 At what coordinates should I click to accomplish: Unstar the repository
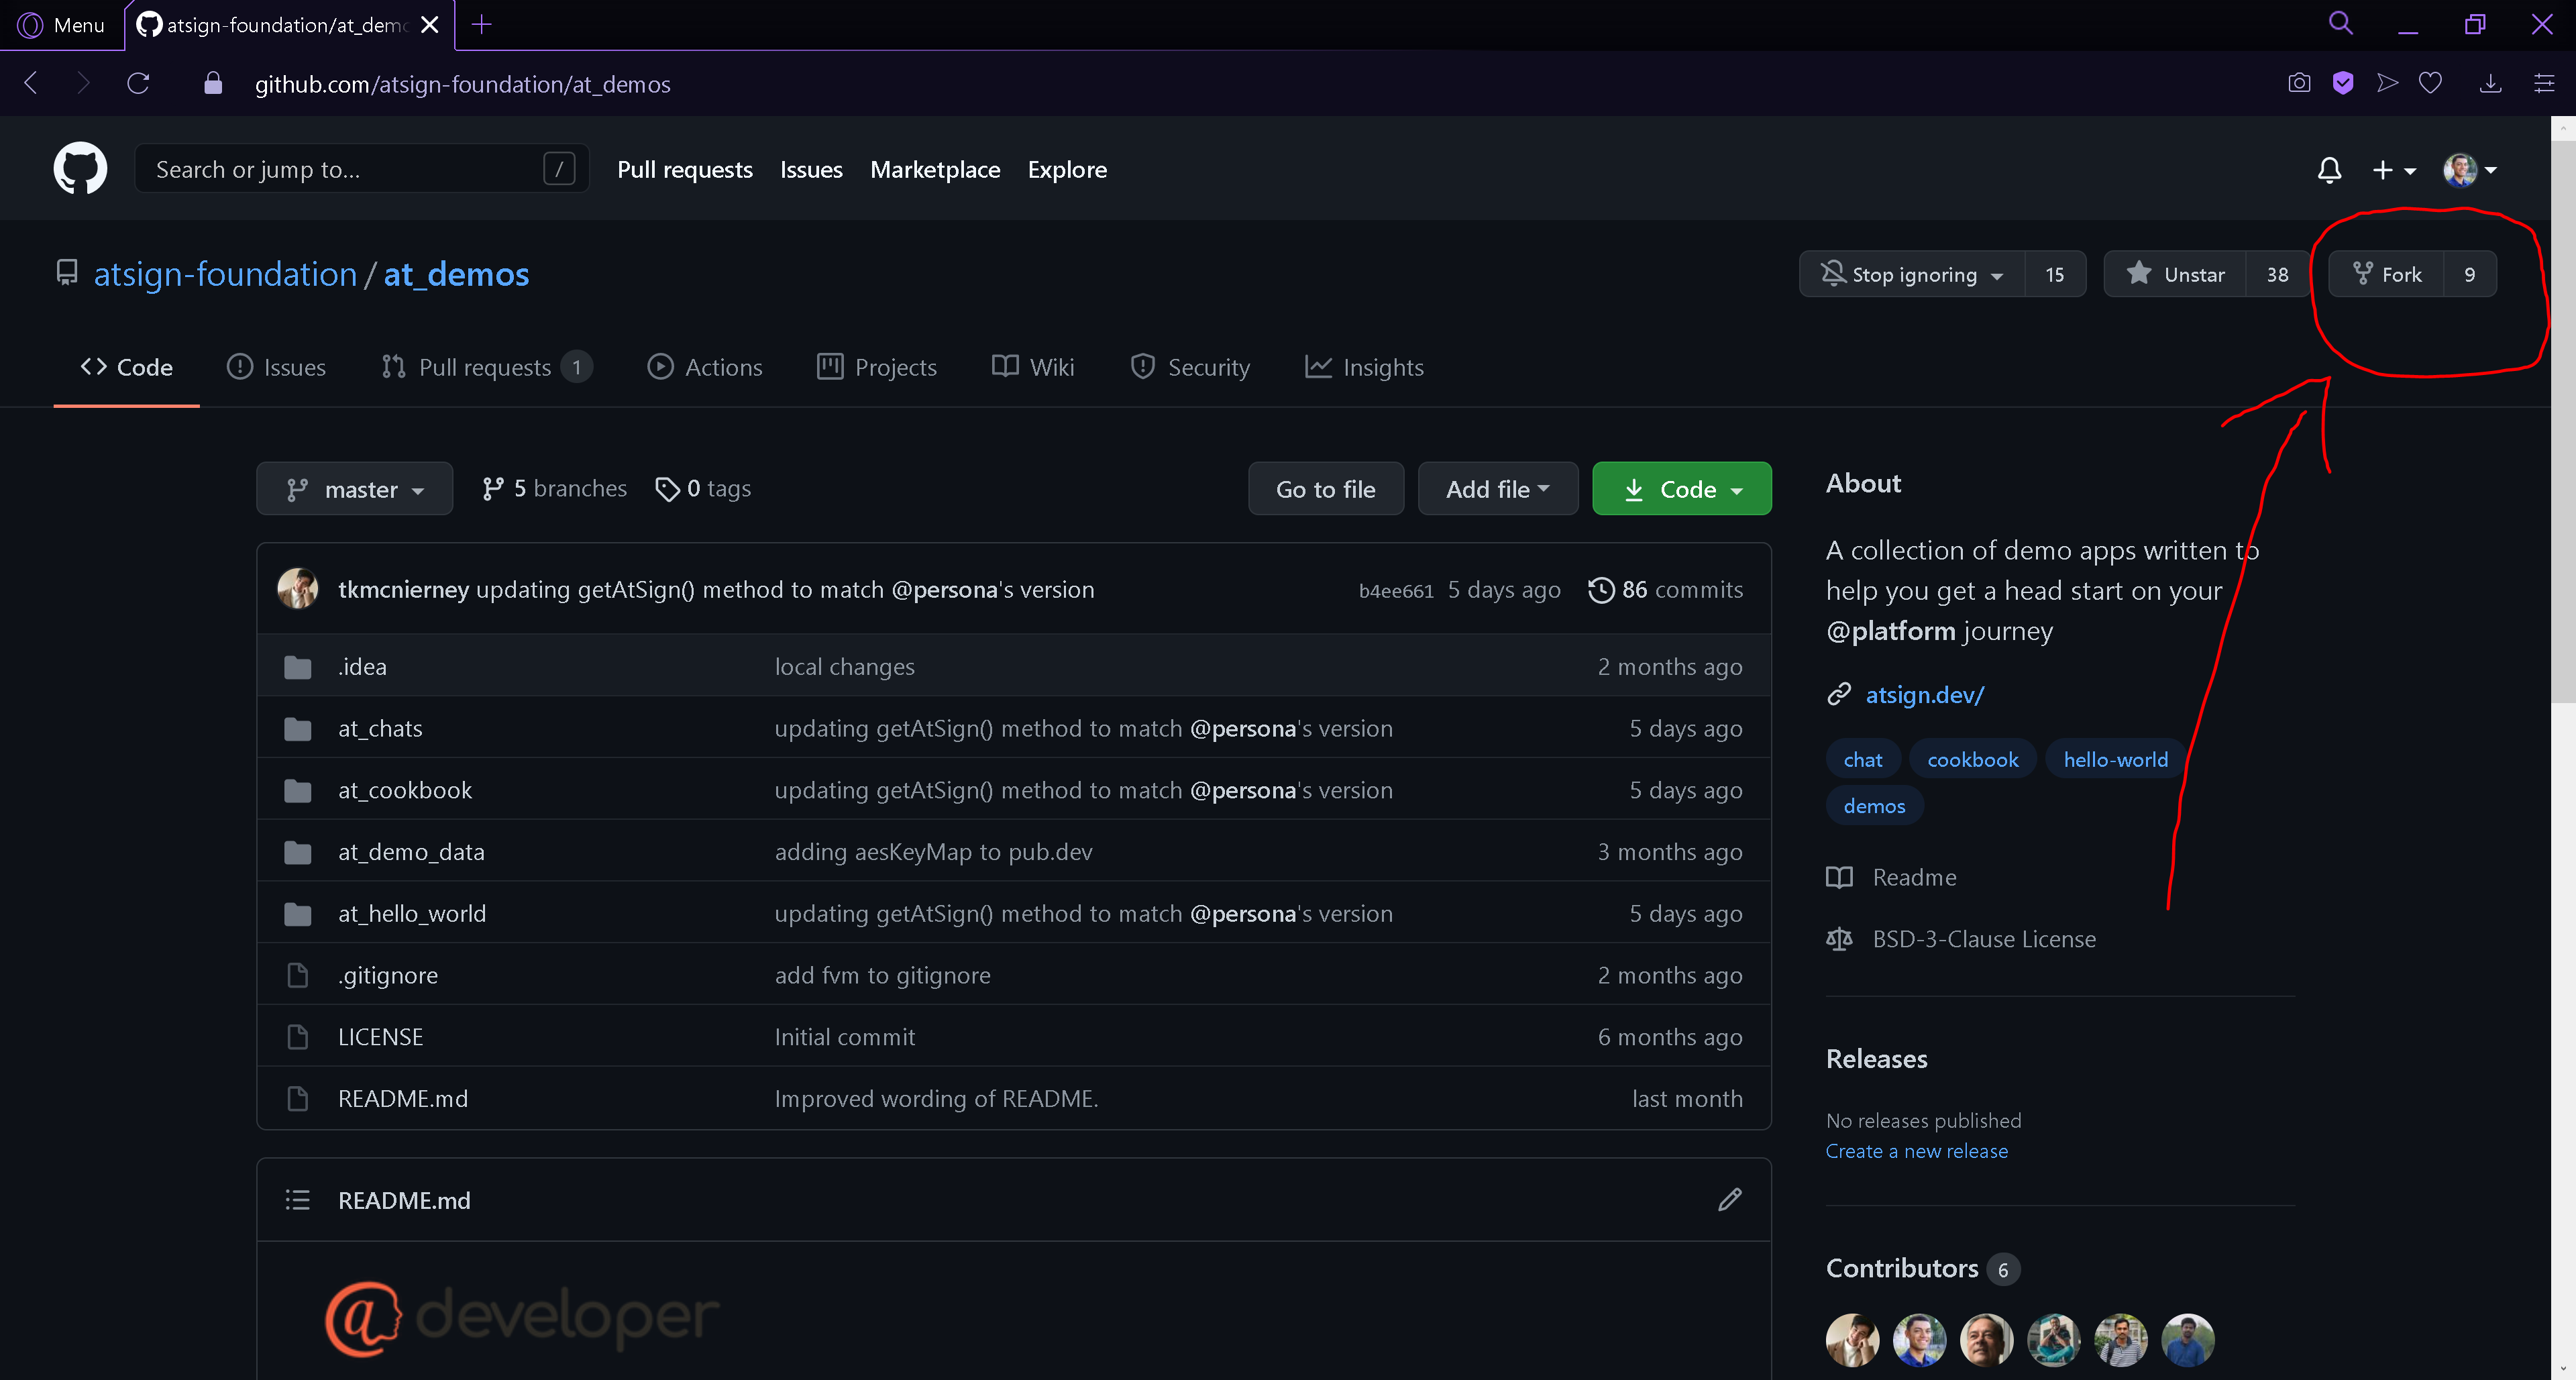2175,274
